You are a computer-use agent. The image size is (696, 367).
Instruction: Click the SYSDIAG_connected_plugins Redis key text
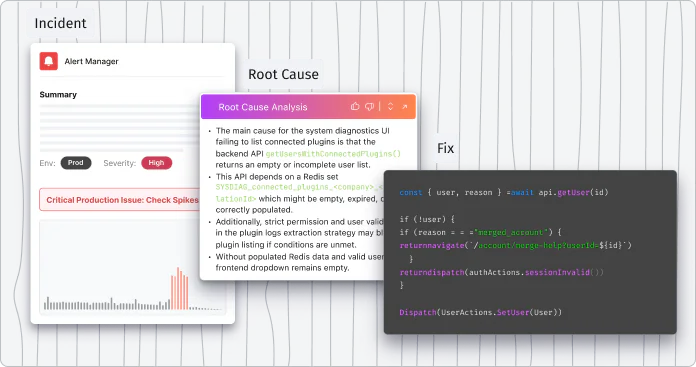(299, 187)
